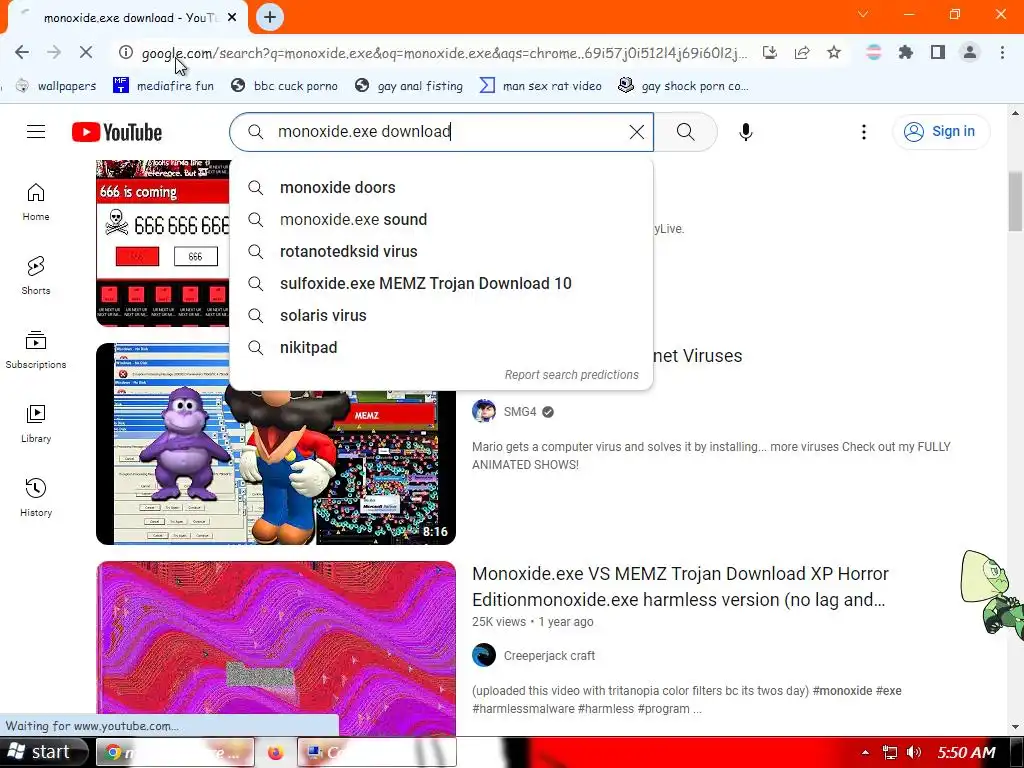Open SMG4 channel avatar

(x=484, y=411)
